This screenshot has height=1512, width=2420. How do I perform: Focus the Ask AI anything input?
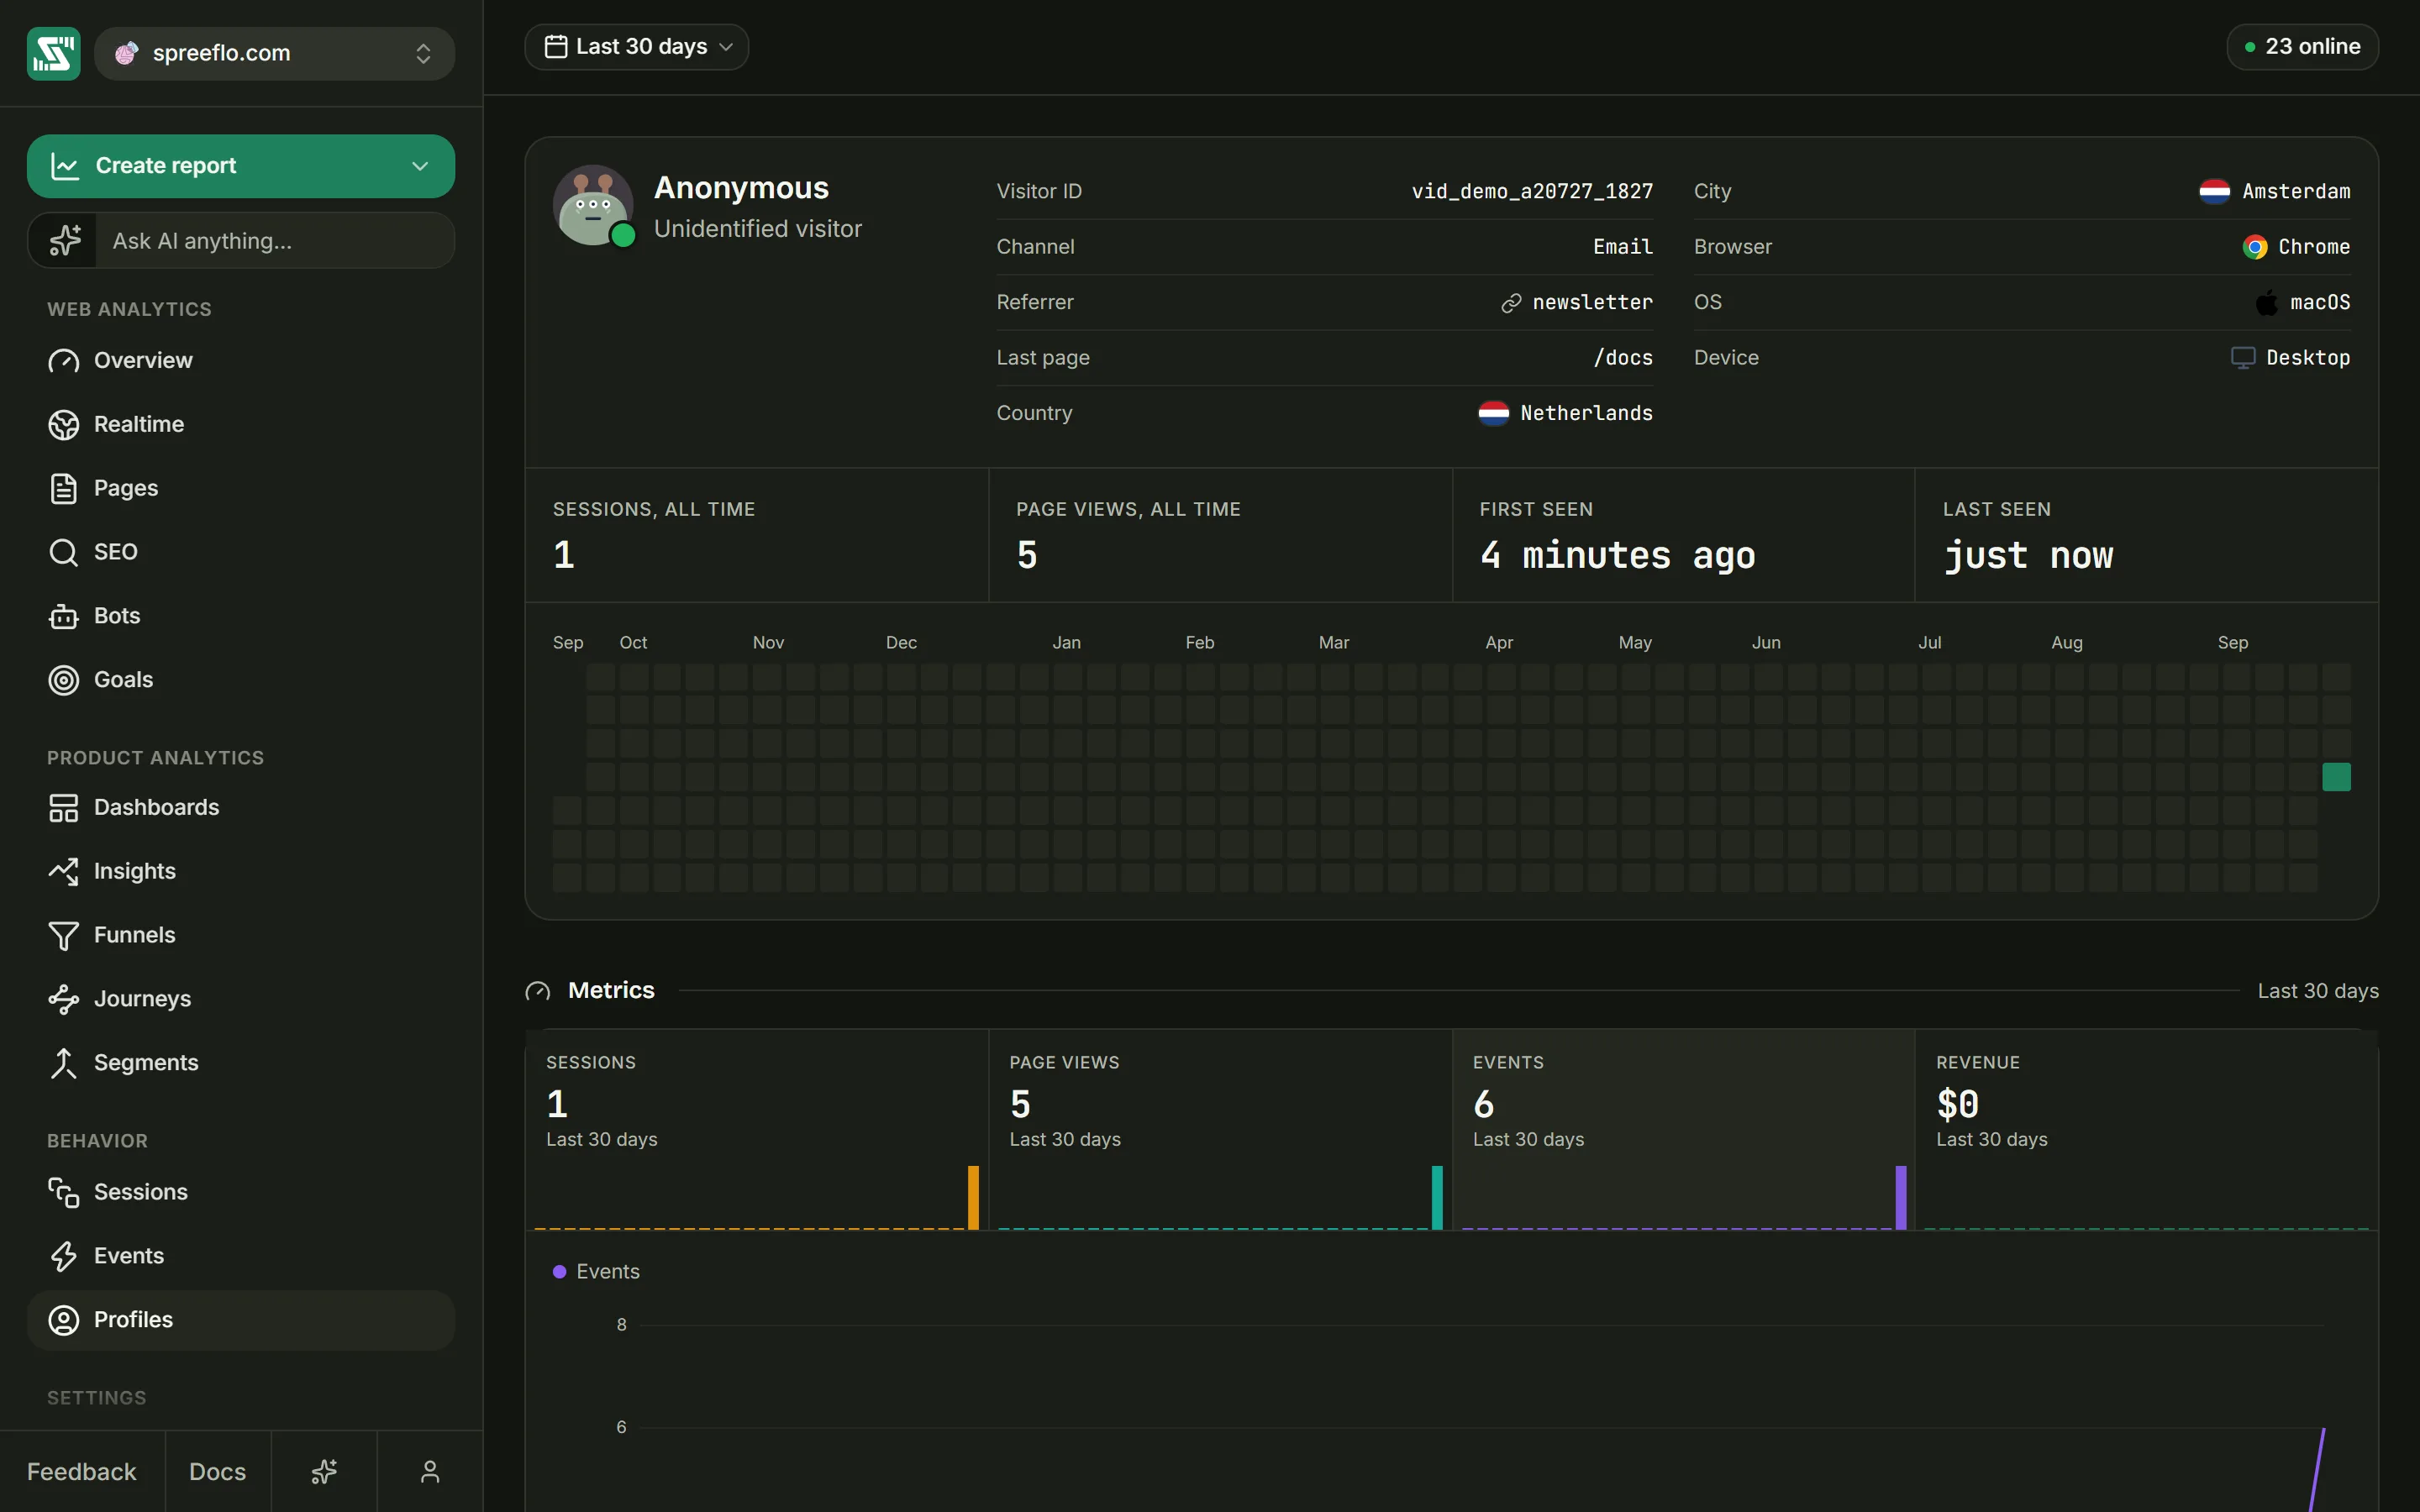(x=274, y=241)
